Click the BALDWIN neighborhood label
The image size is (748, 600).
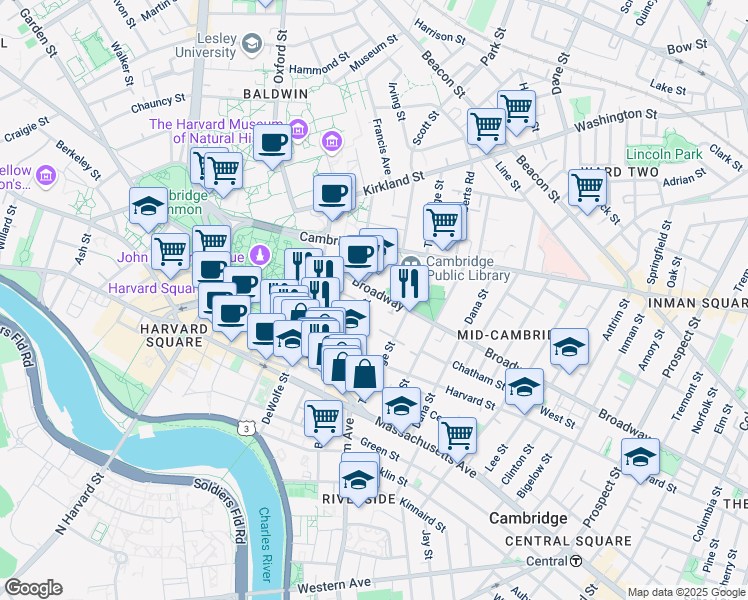pos(276,94)
